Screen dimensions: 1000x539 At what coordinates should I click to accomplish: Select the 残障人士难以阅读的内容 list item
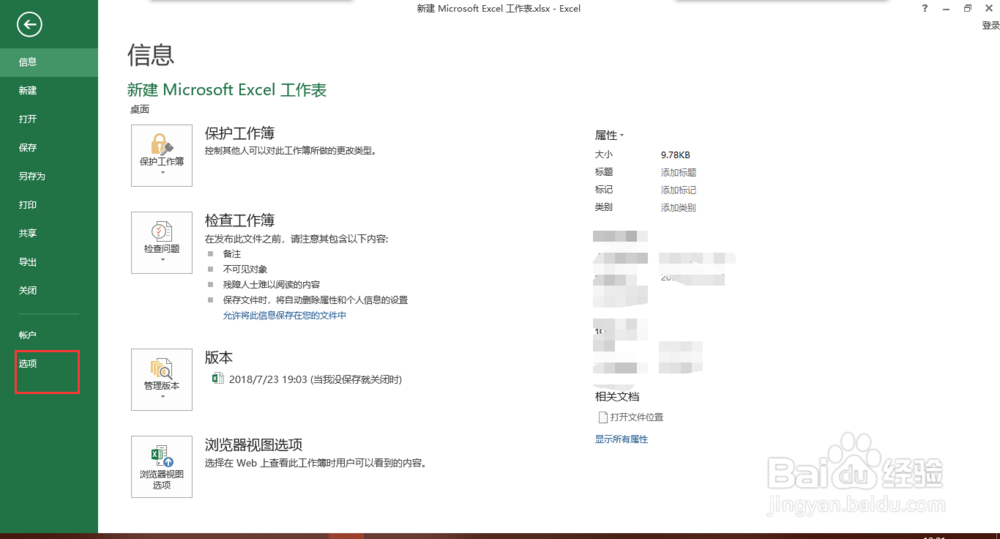point(271,284)
